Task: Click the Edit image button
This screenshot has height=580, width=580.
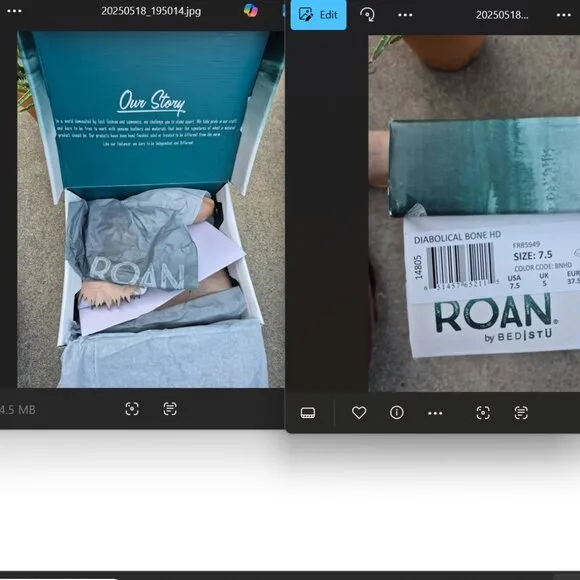Action: (318, 15)
